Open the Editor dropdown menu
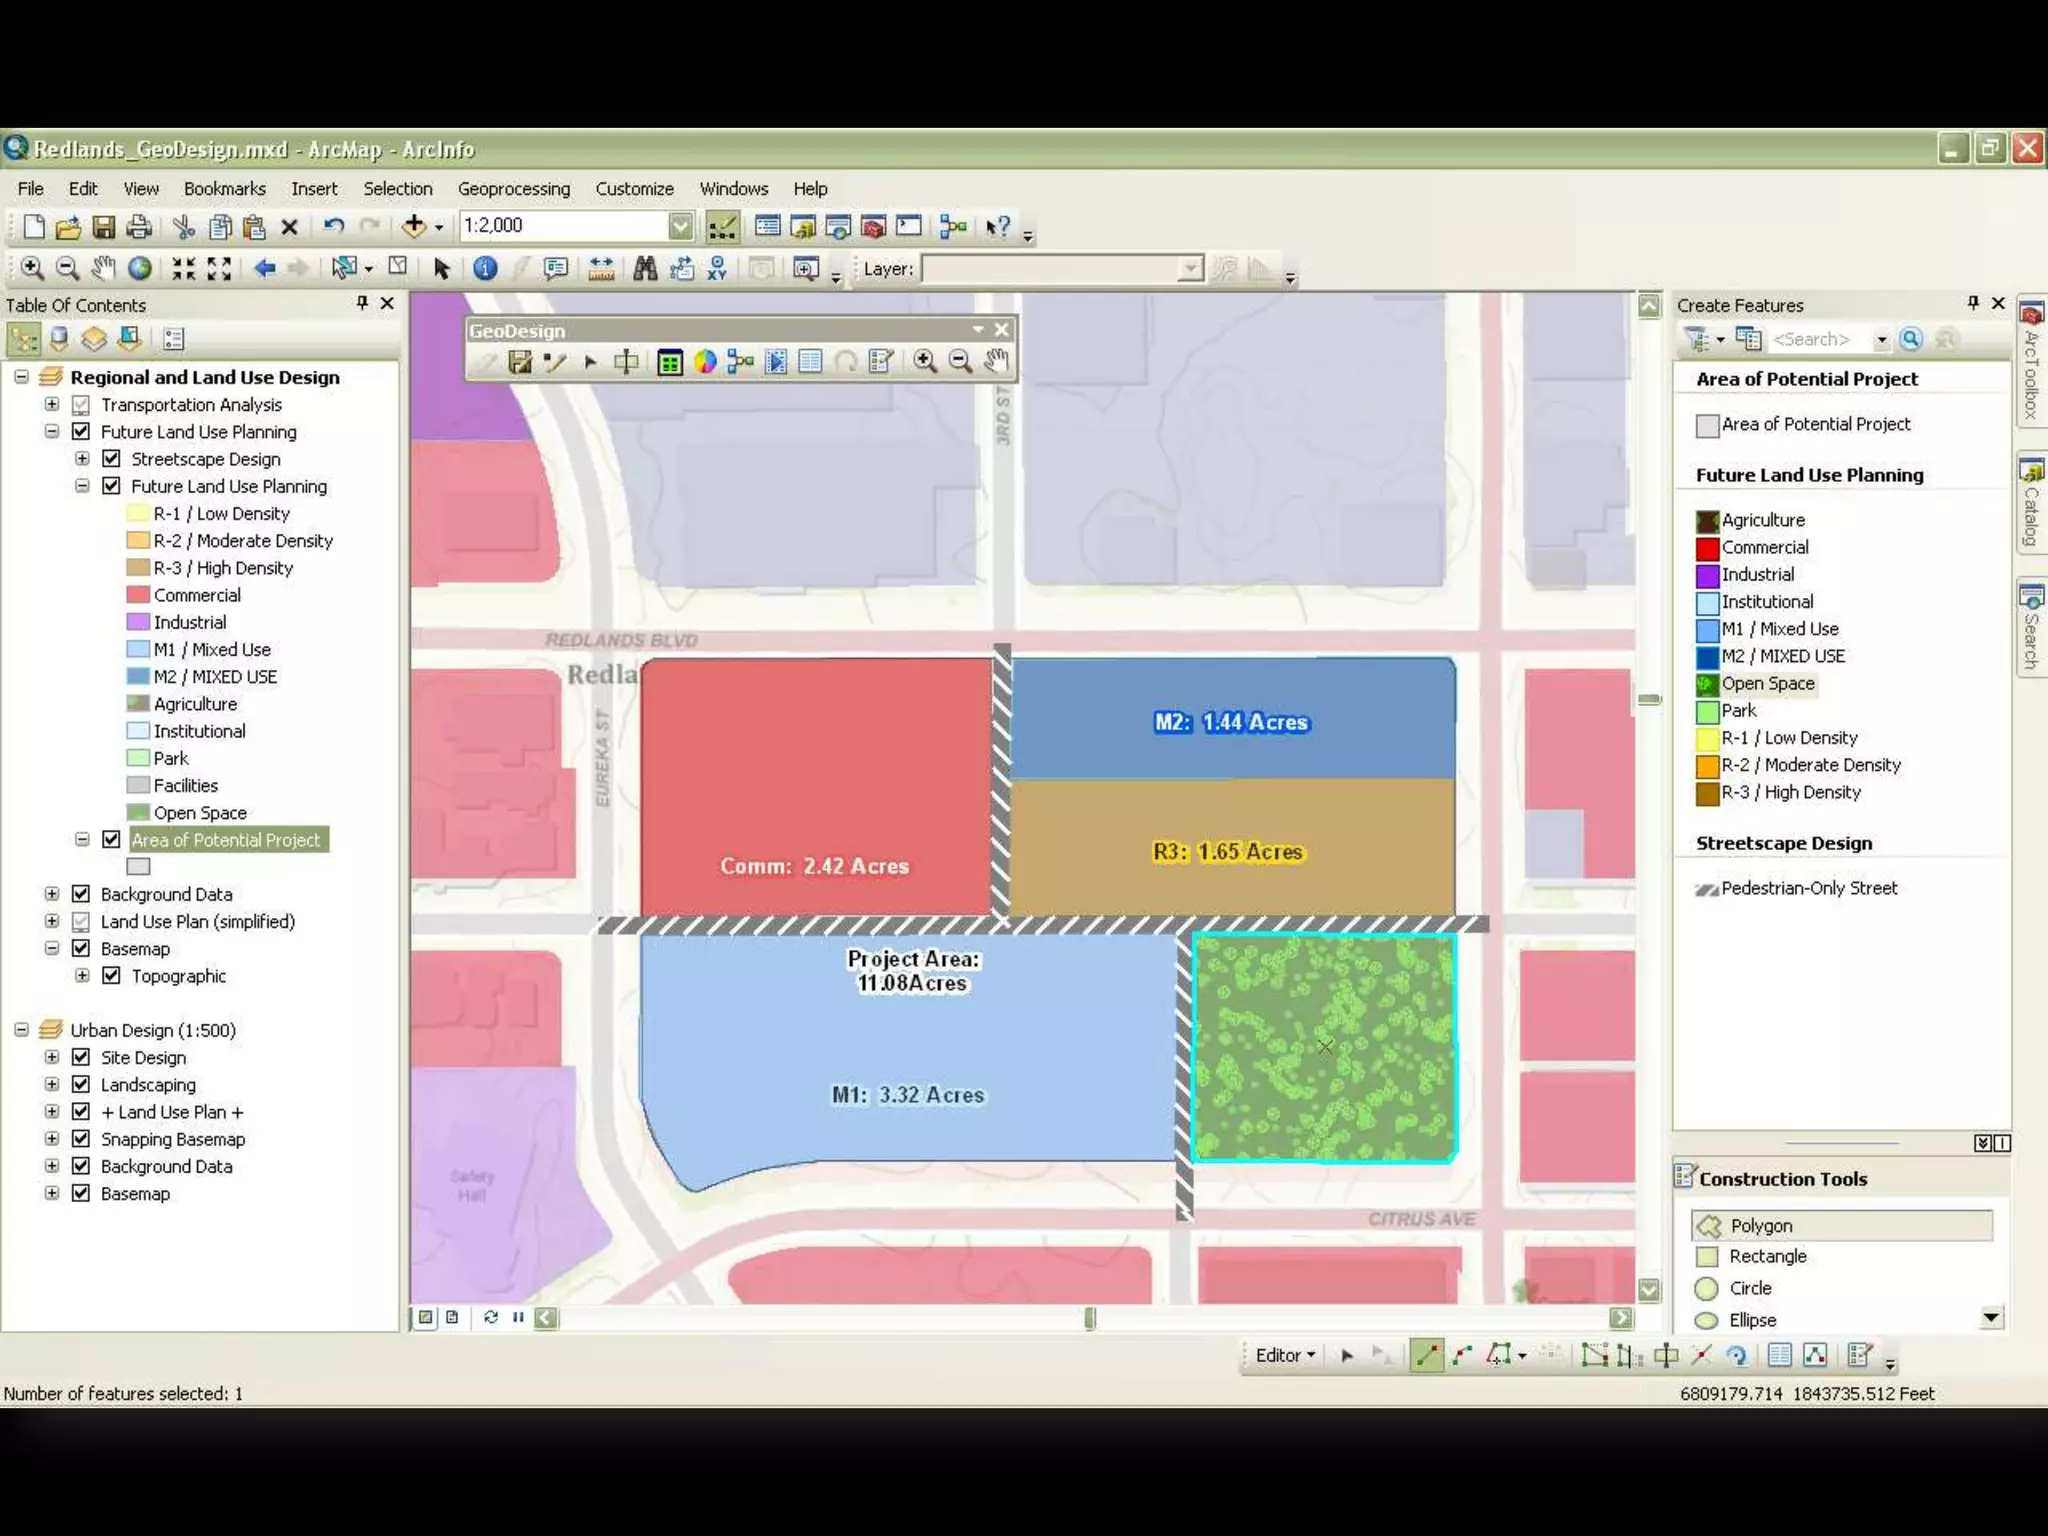2048x1536 pixels. tap(1285, 1355)
